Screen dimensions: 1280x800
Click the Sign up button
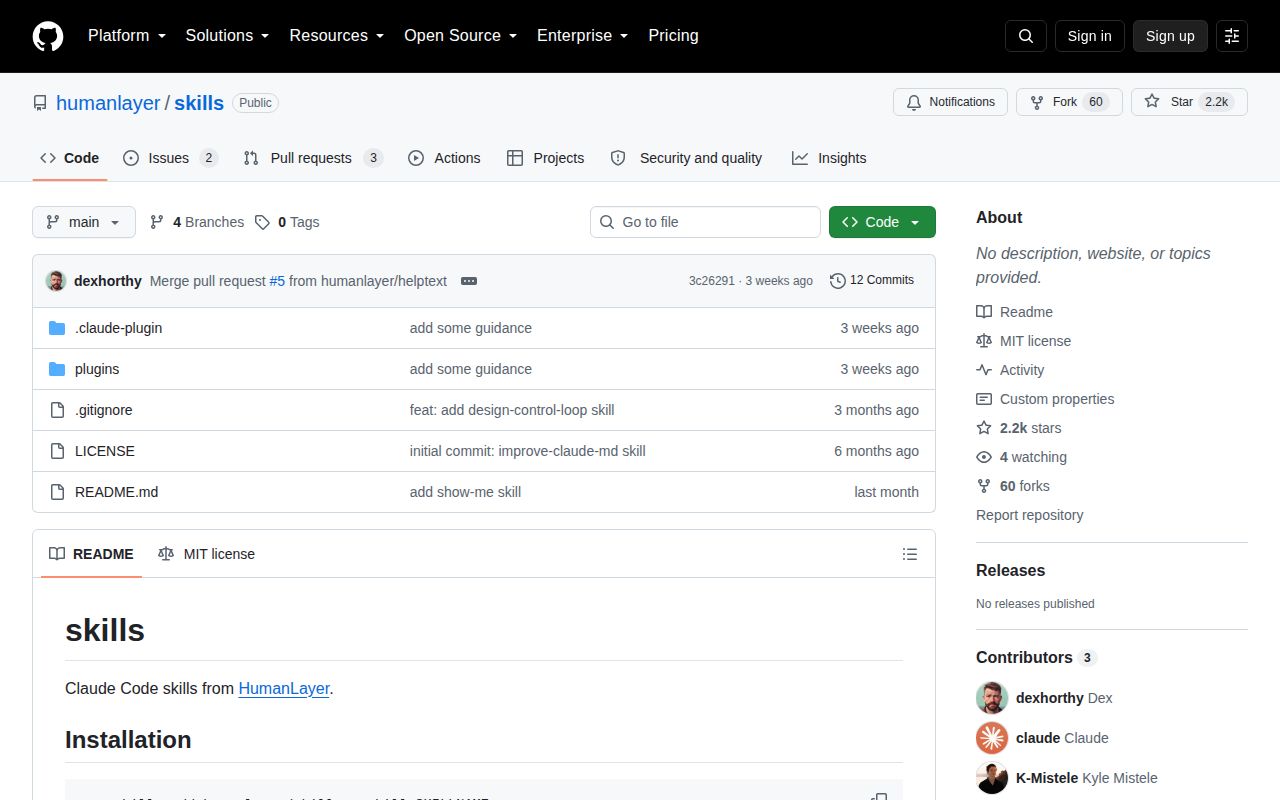pyautogui.click(x=1170, y=36)
